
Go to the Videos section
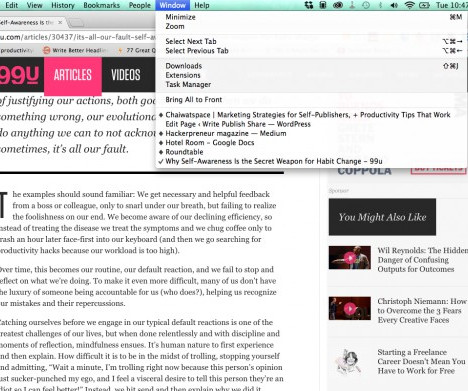click(x=126, y=75)
